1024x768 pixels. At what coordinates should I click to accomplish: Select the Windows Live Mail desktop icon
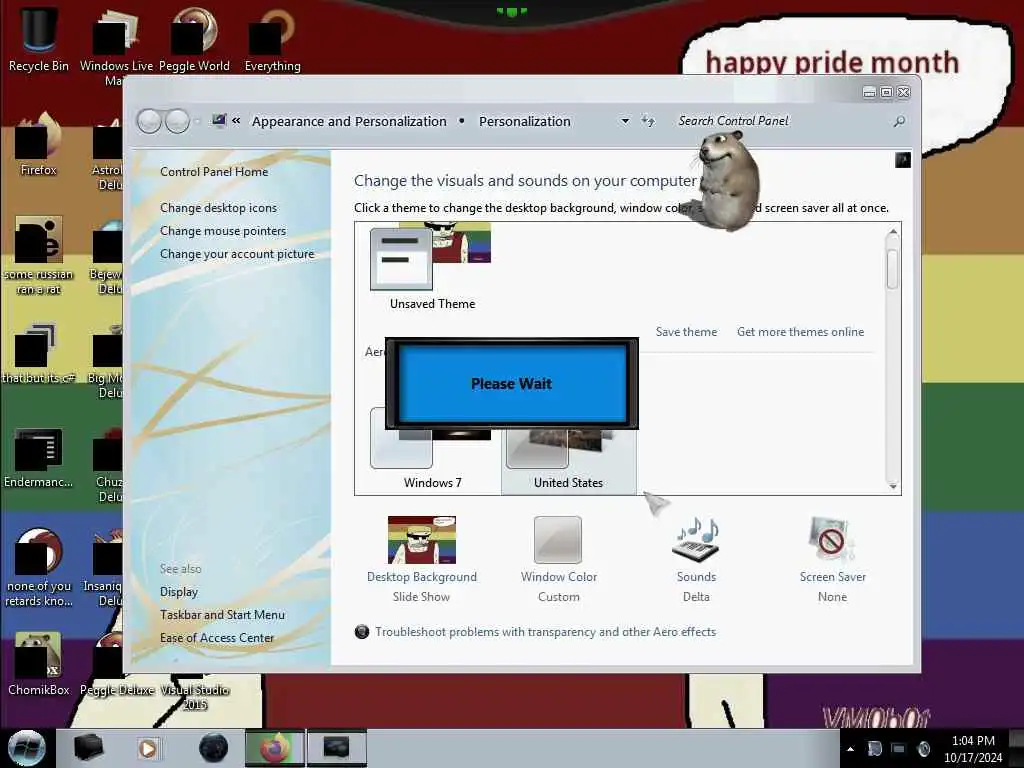(x=116, y=46)
